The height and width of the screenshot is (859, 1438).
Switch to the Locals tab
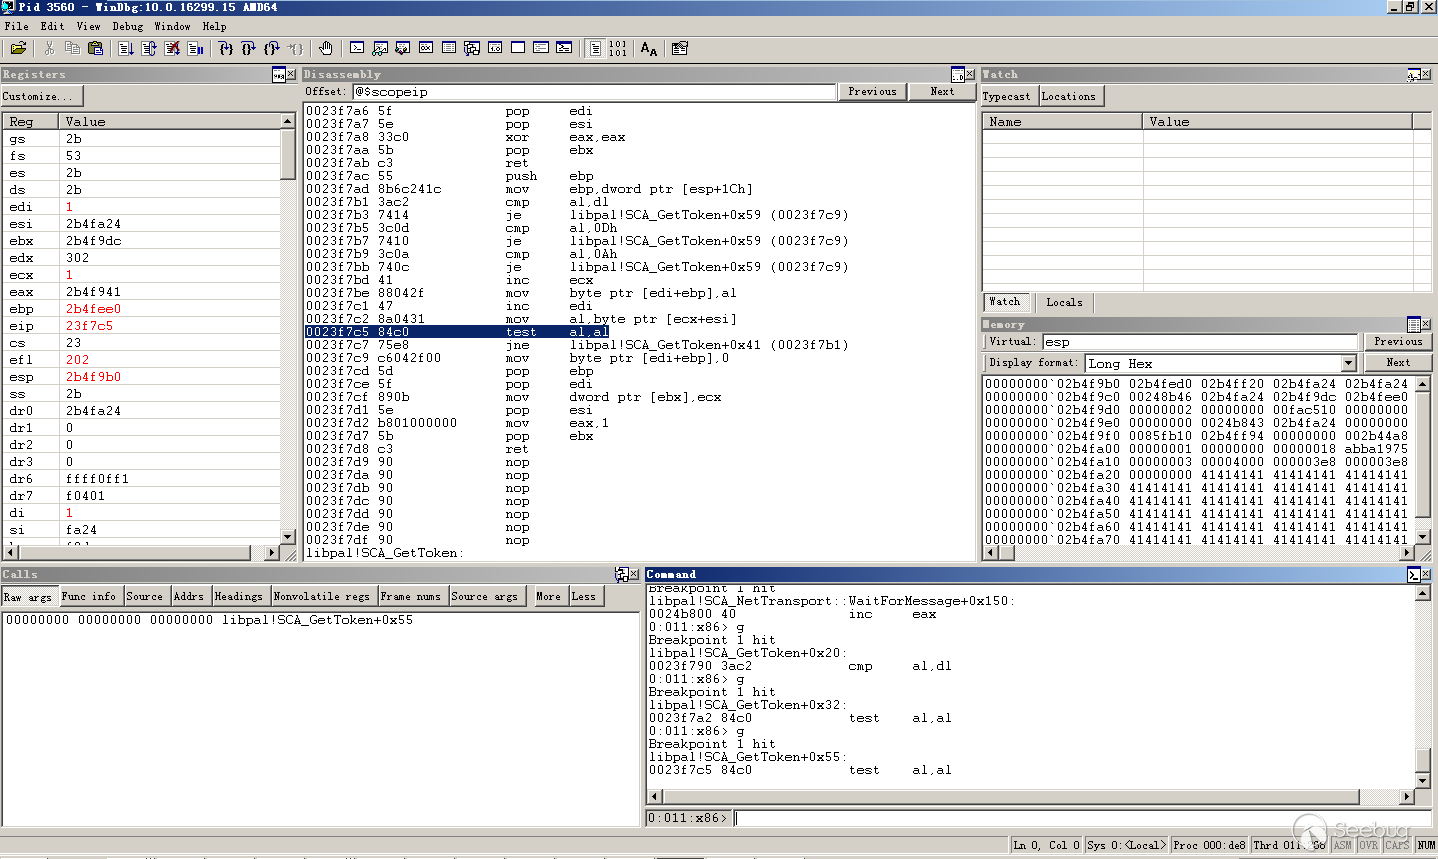pyautogui.click(x=1064, y=302)
